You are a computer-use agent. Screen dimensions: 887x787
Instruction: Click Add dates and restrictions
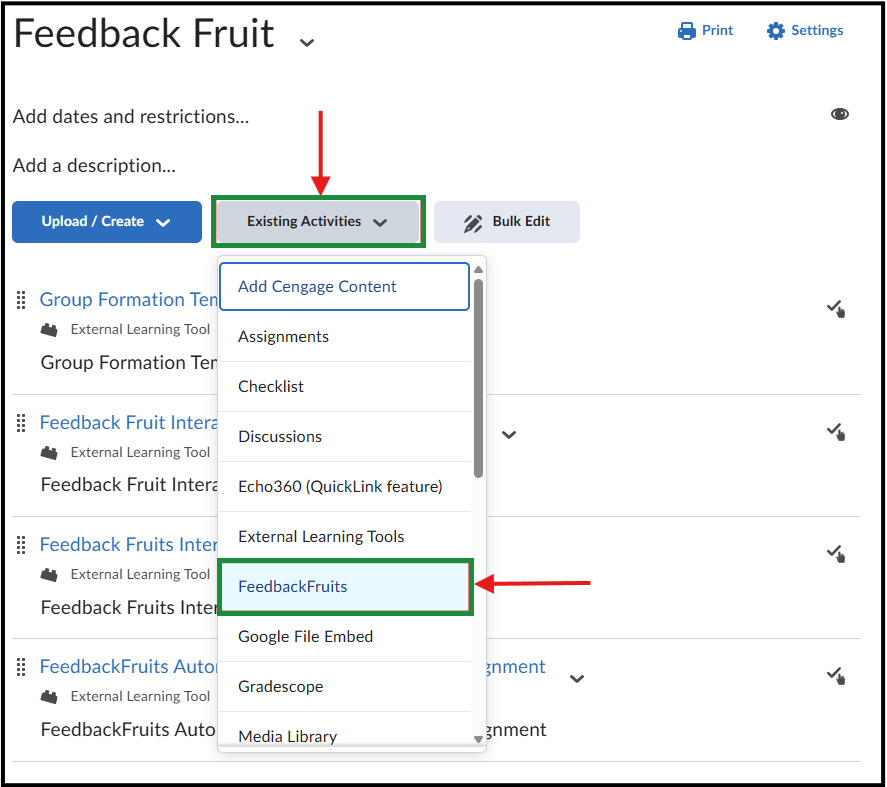131,116
